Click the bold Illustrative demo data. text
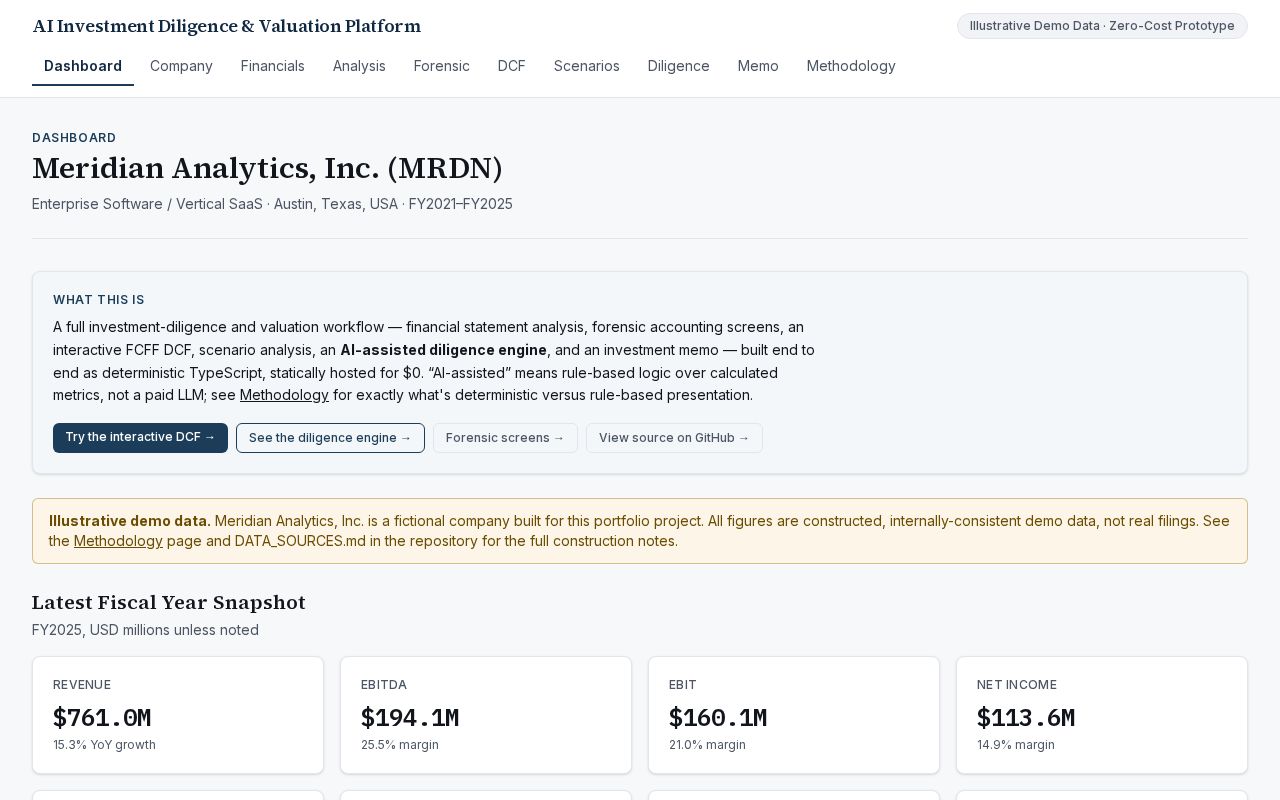Screen dimensions: 1280x800 (x=130, y=521)
